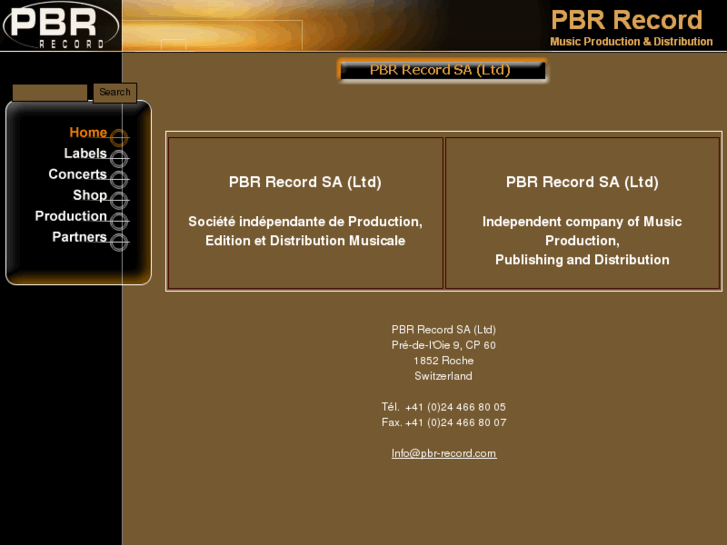727x545 pixels.
Task: Open the Concerts menu item
Action: (77, 174)
